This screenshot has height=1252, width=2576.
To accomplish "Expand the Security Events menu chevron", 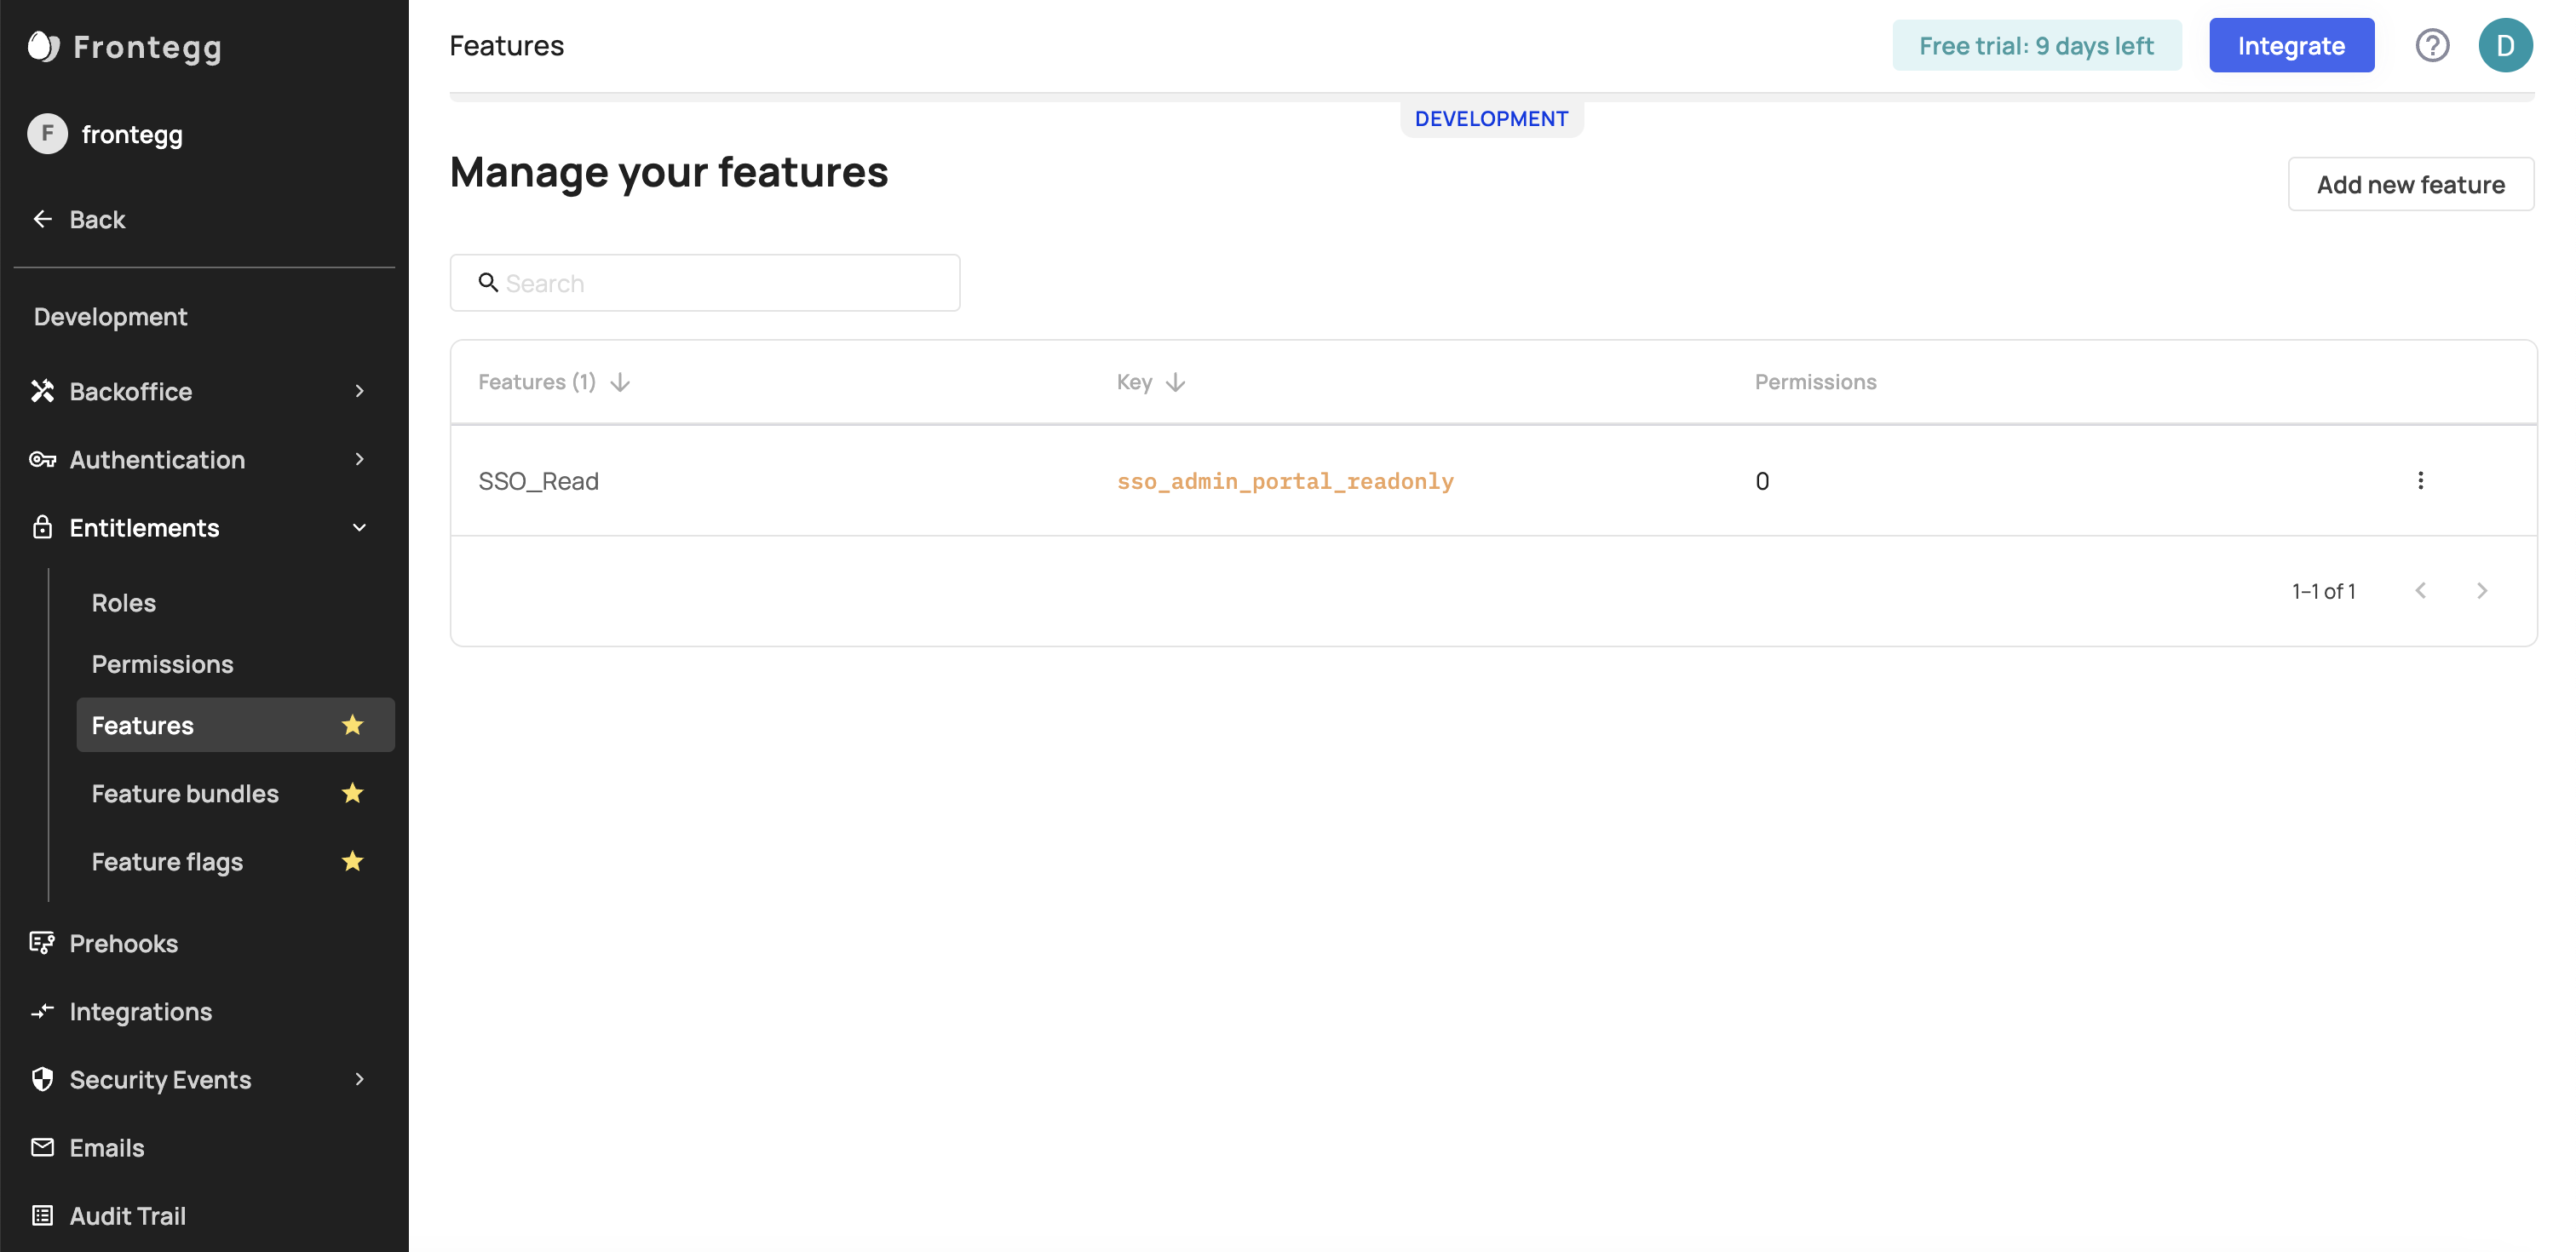I will (x=360, y=1079).
